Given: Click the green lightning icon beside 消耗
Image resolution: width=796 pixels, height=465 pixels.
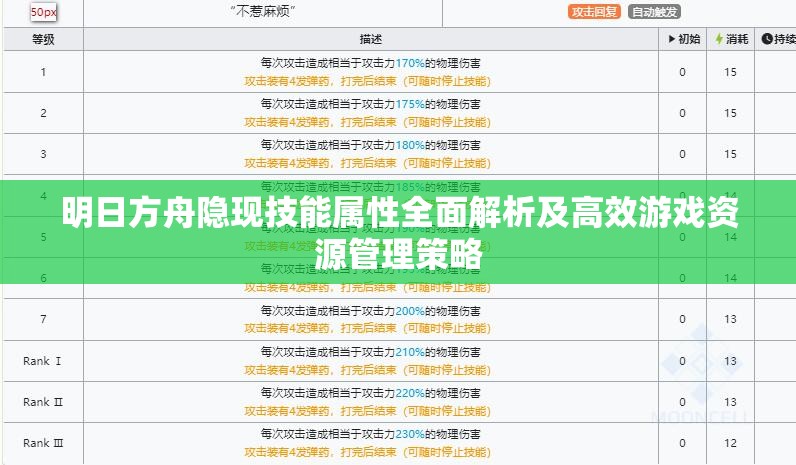Looking at the screenshot, I should coord(719,39).
